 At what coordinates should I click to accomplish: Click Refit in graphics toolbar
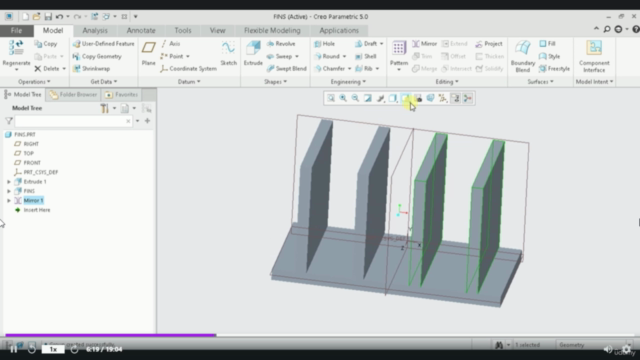point(331,98)
